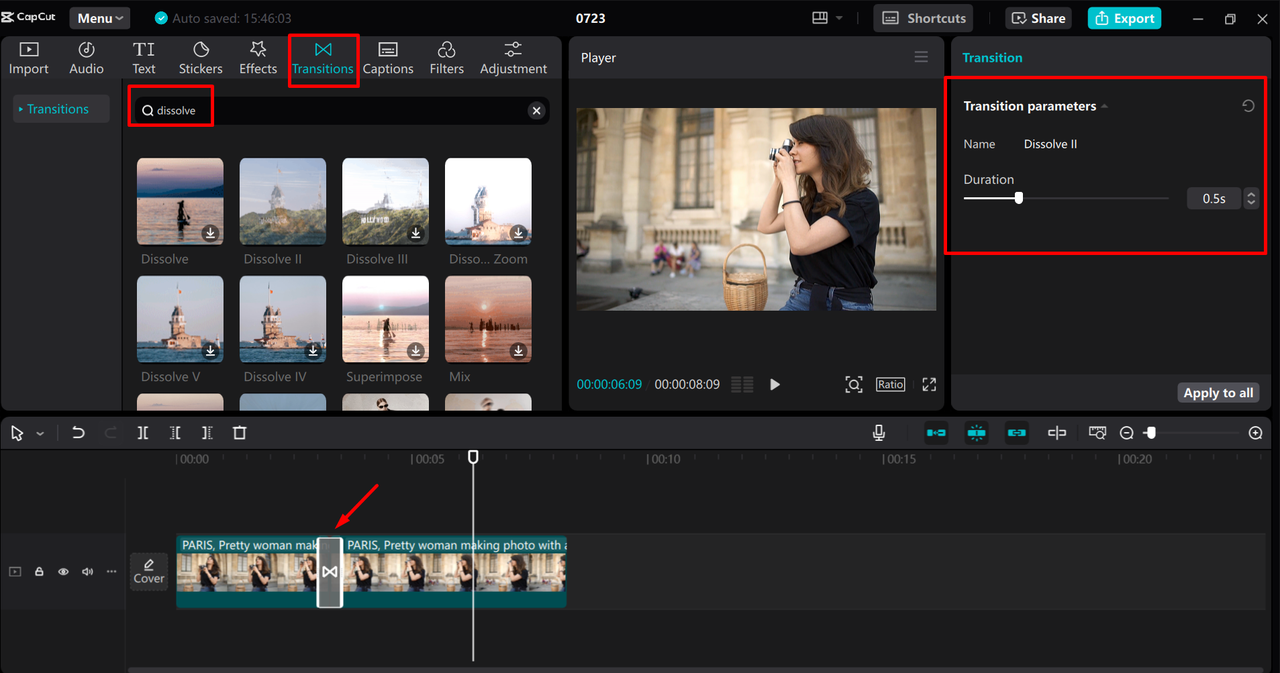
Task: Split the clip at playhead
Action: [143, 433]
